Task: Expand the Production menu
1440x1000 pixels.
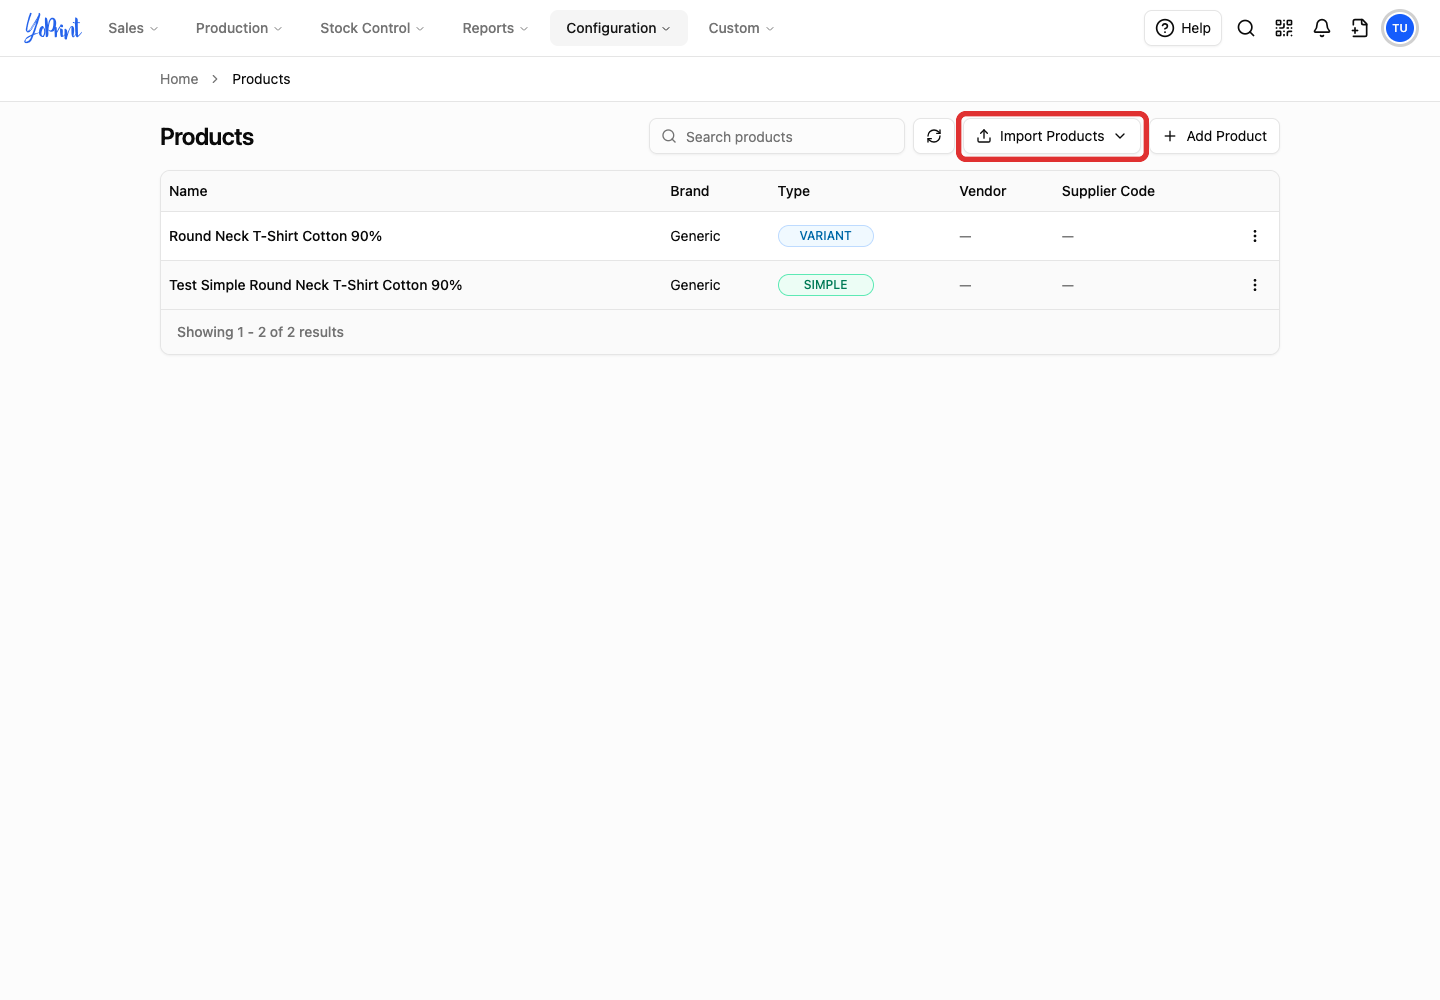Action: coord(239,28)
